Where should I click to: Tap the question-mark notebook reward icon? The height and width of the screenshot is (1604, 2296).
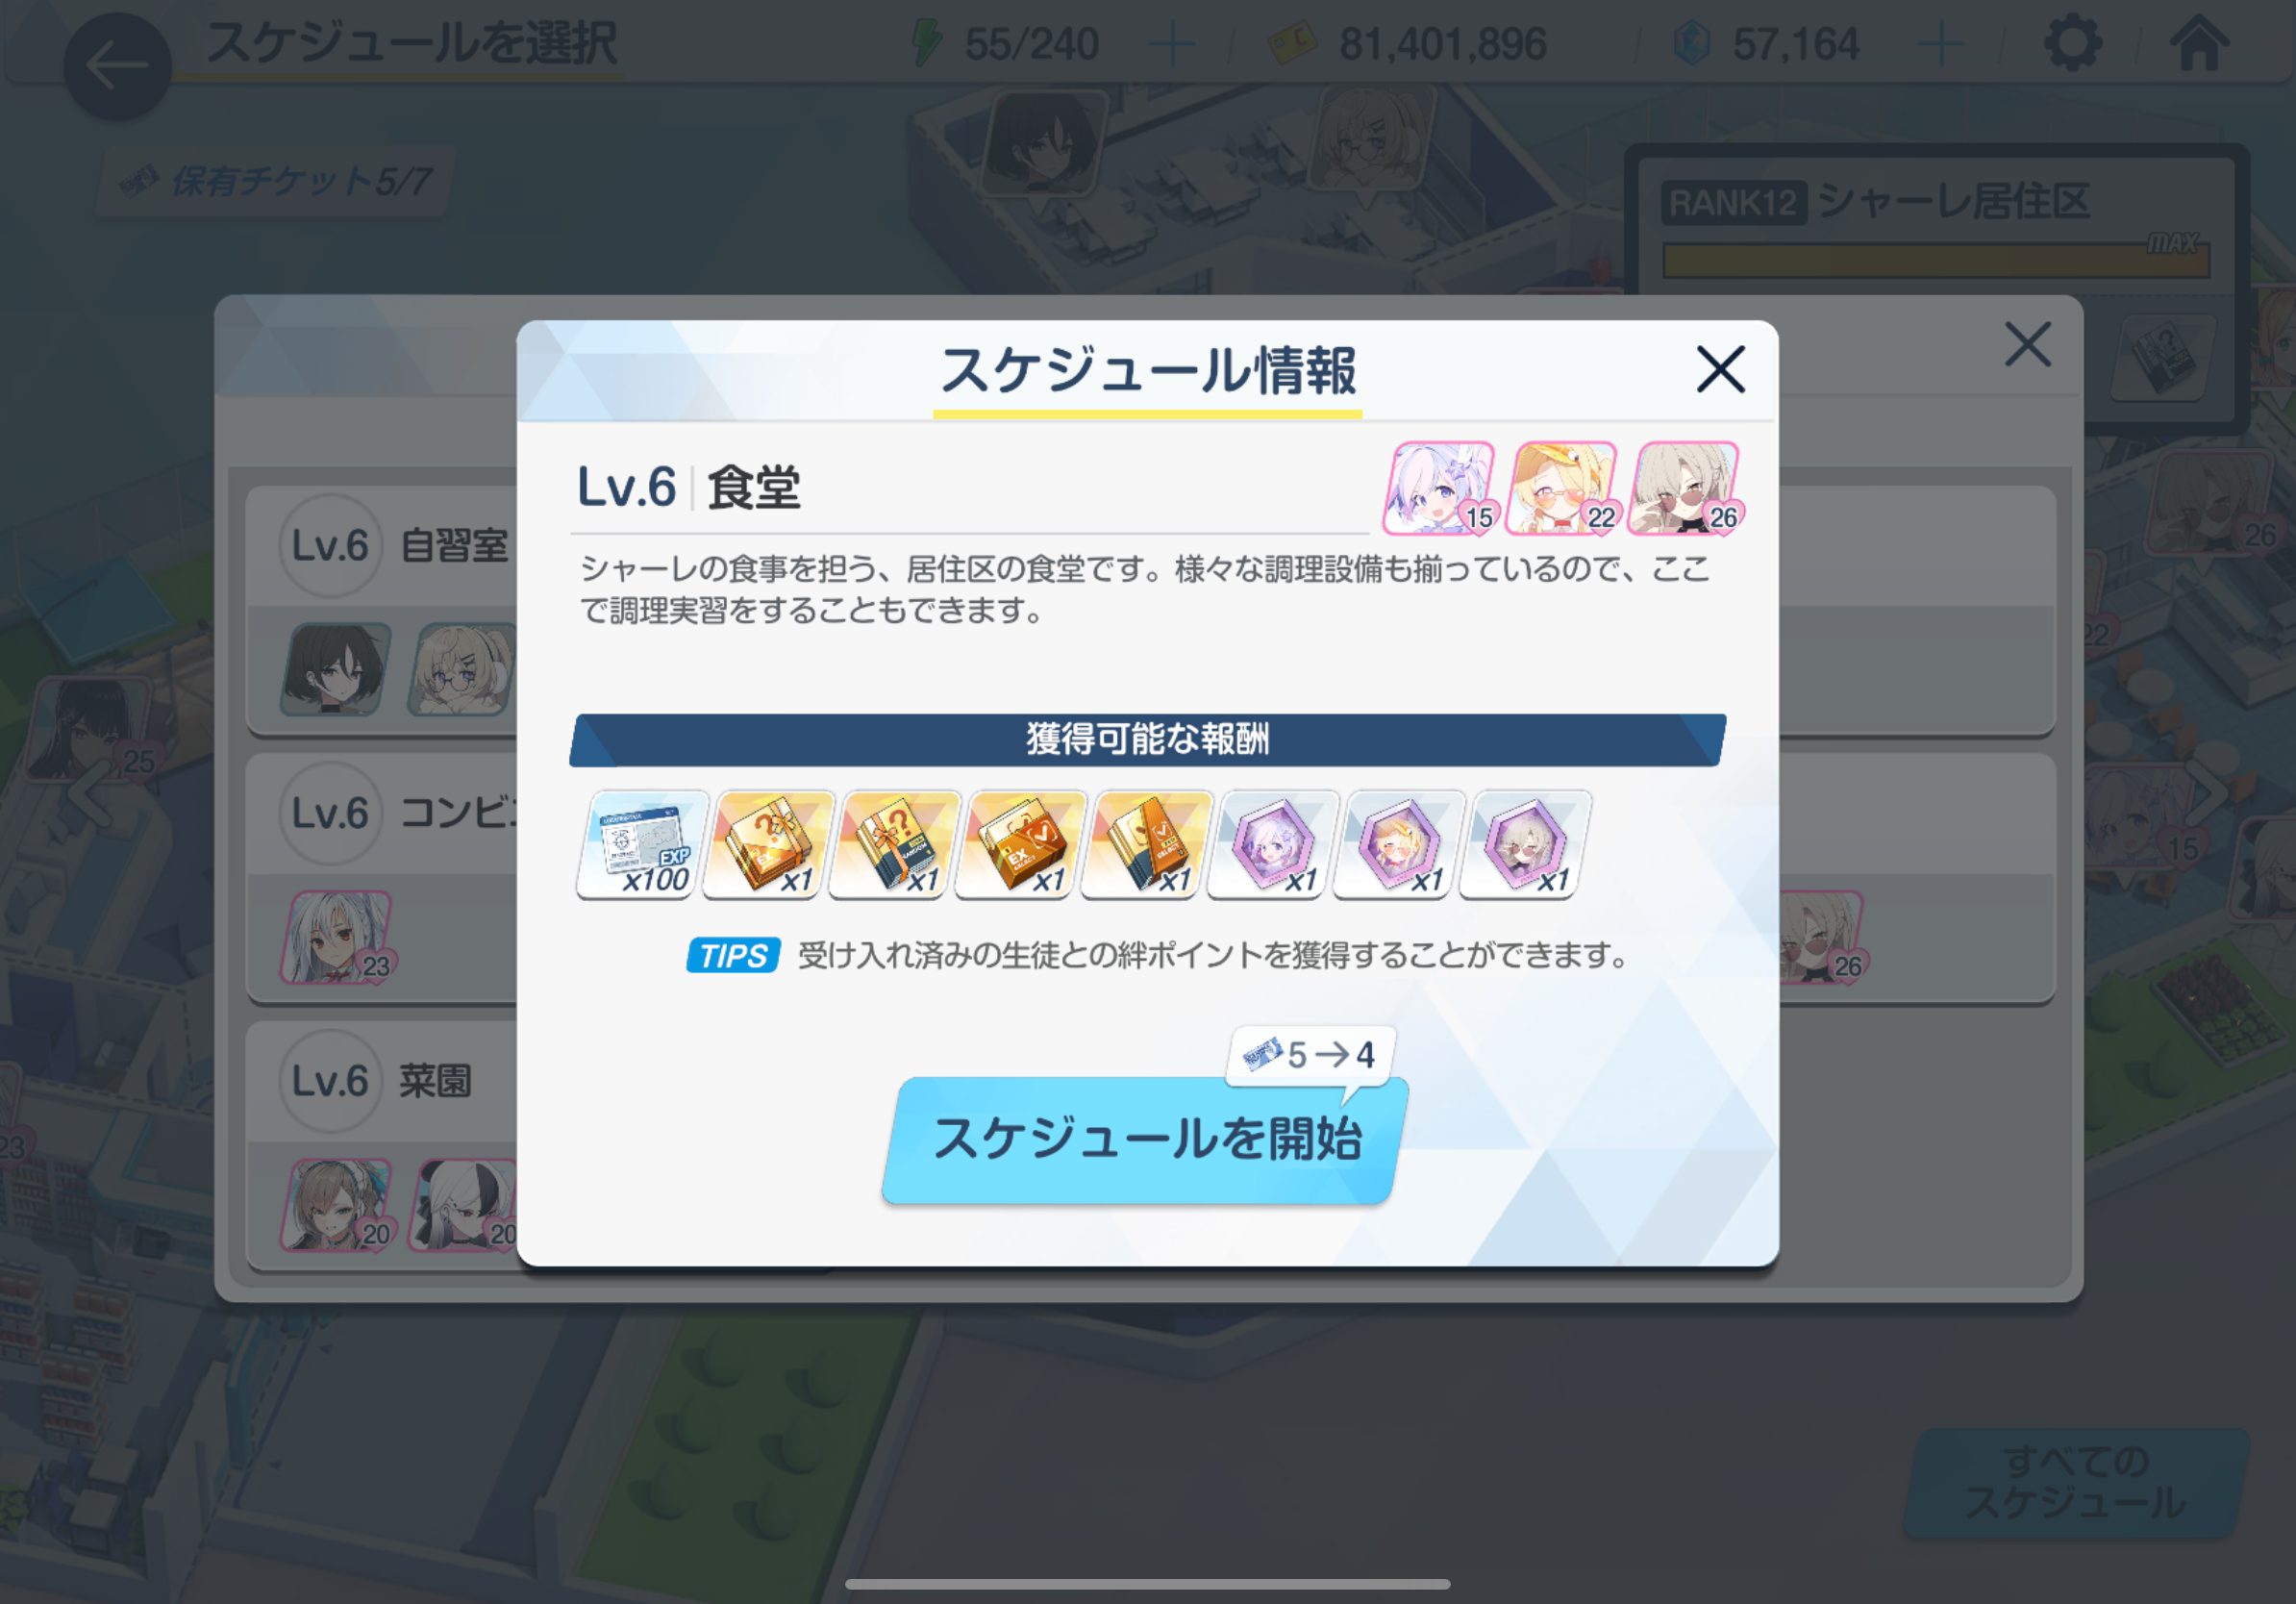(894, 844)
